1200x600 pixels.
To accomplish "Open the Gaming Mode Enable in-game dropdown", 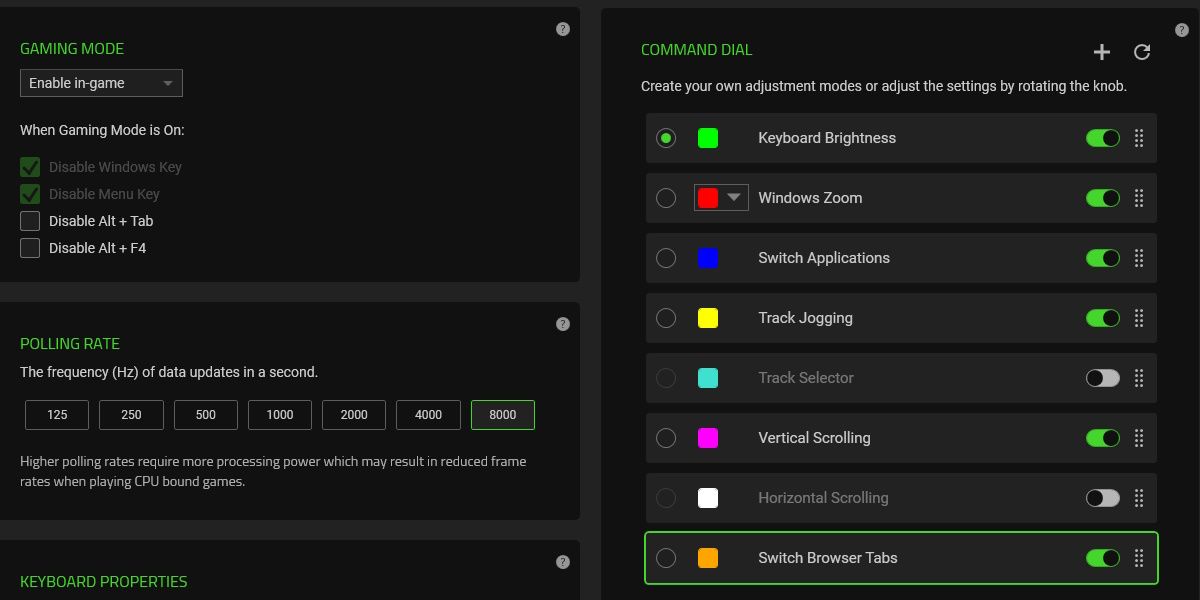I will [x=101, y=83].
